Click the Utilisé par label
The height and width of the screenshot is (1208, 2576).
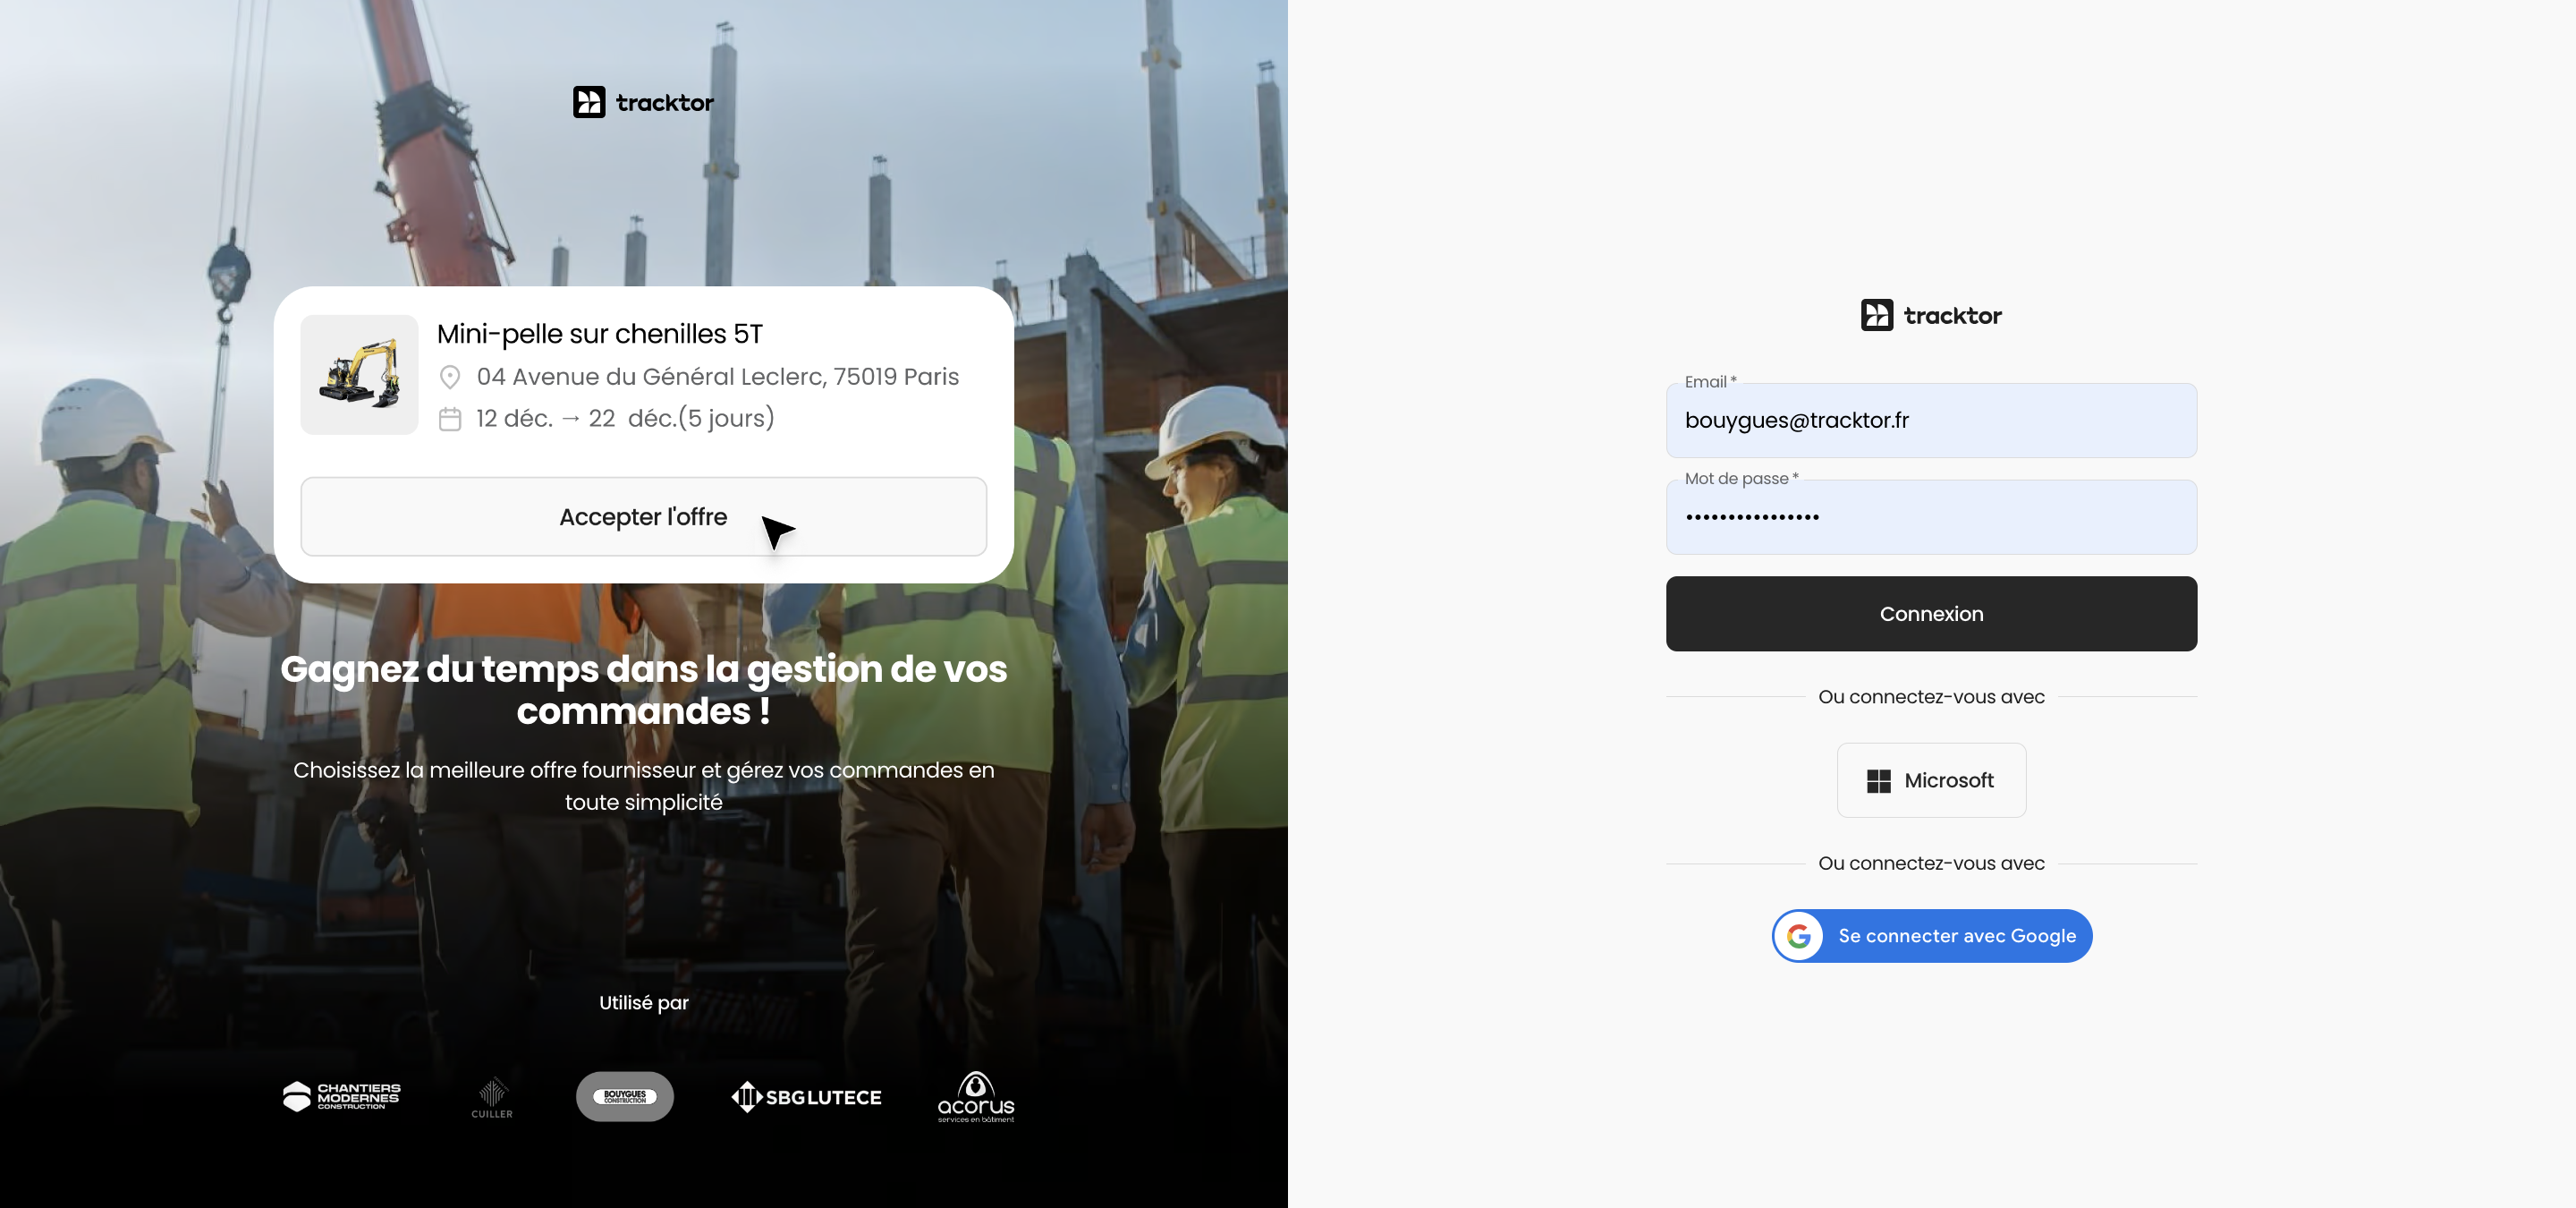pyautogui.click(x=643, y=1003)
